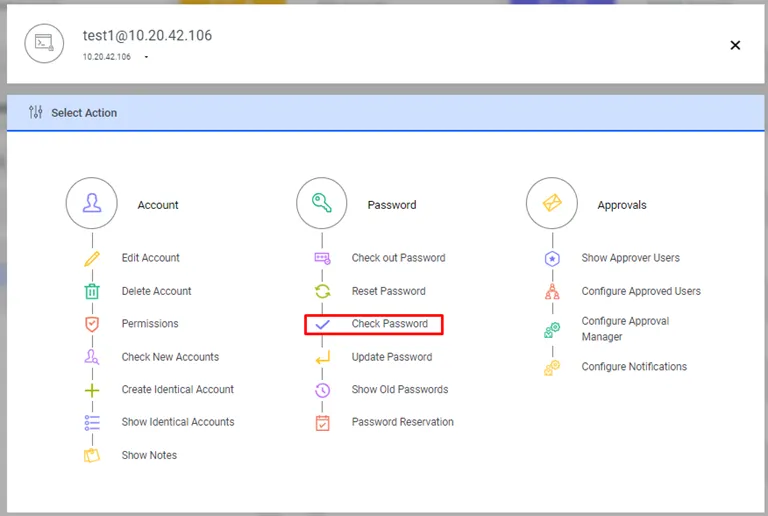Click the Approvals category envelope icon

click(x=552, y=203)
